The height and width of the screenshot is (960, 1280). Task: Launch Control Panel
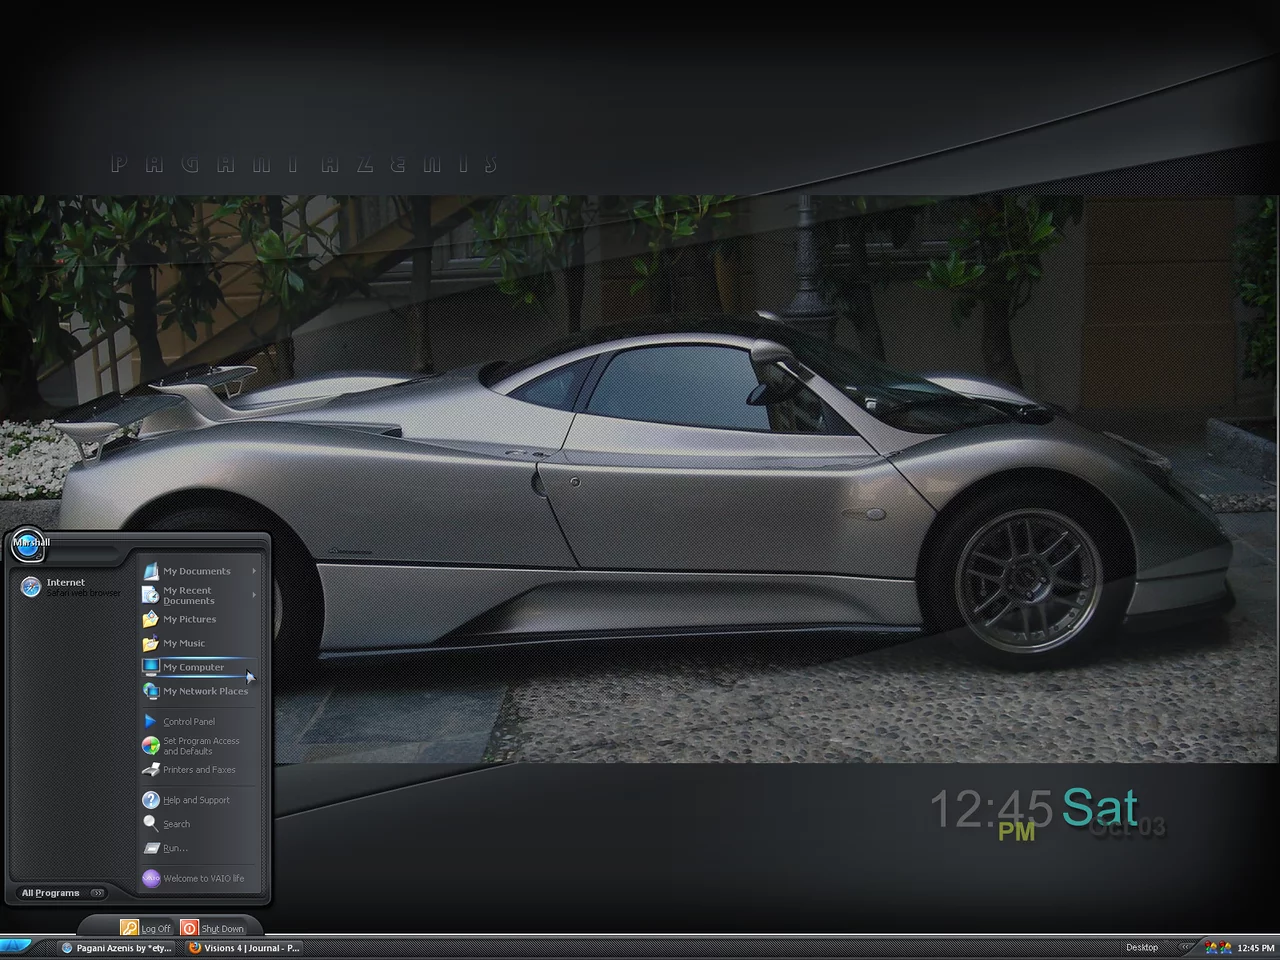[188, 722]
